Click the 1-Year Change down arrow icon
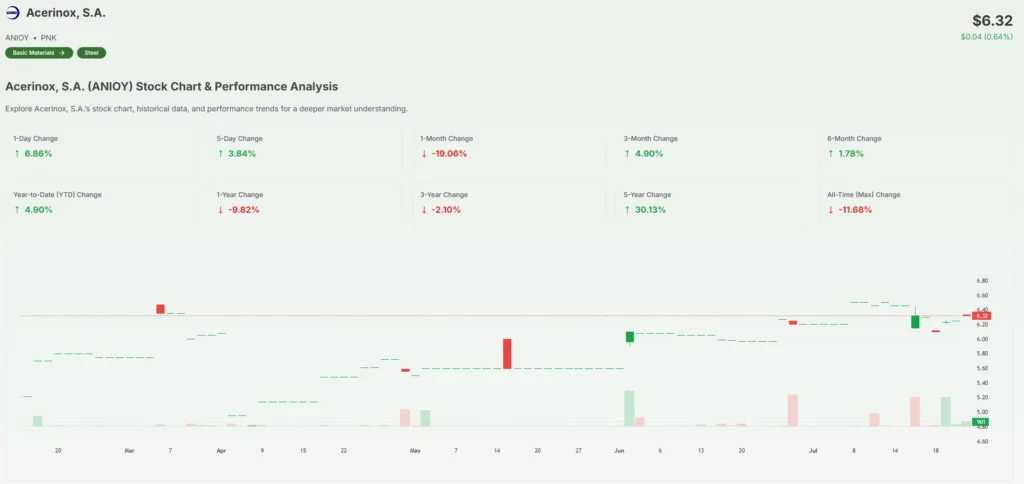The height and width of the screenshot is (484, 1024). 220,210
